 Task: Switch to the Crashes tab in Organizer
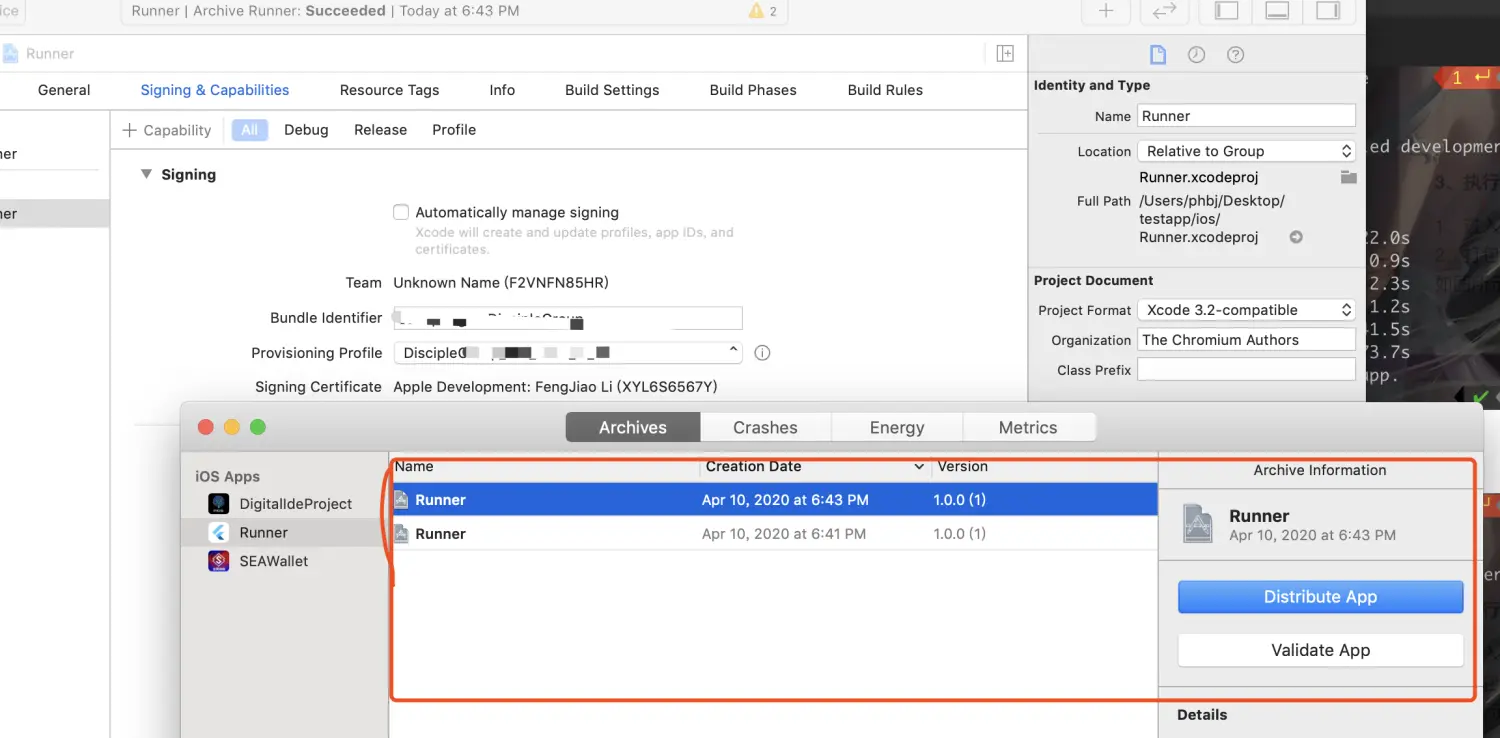[x=765, y=427]
